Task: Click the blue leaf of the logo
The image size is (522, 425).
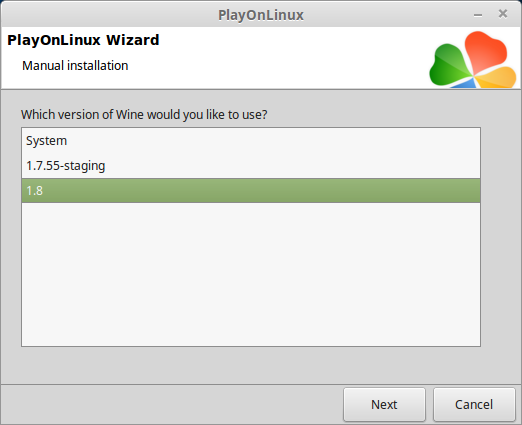Action: [x=464, y=83]
